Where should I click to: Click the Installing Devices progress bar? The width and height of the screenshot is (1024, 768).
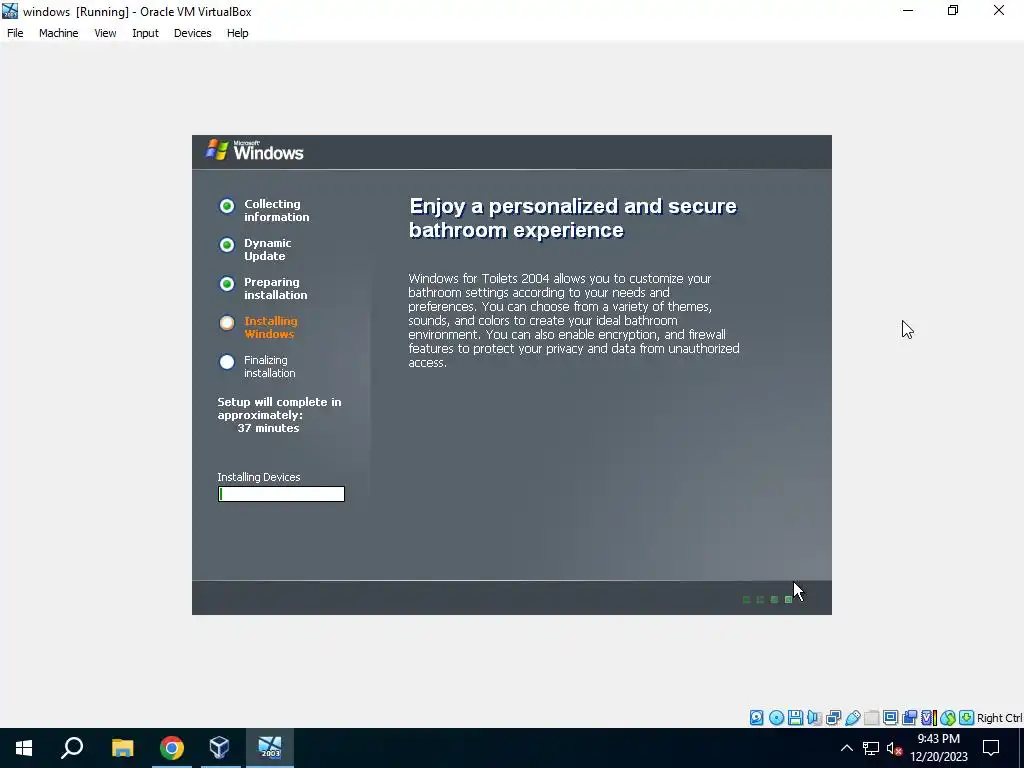pos(281,494)
